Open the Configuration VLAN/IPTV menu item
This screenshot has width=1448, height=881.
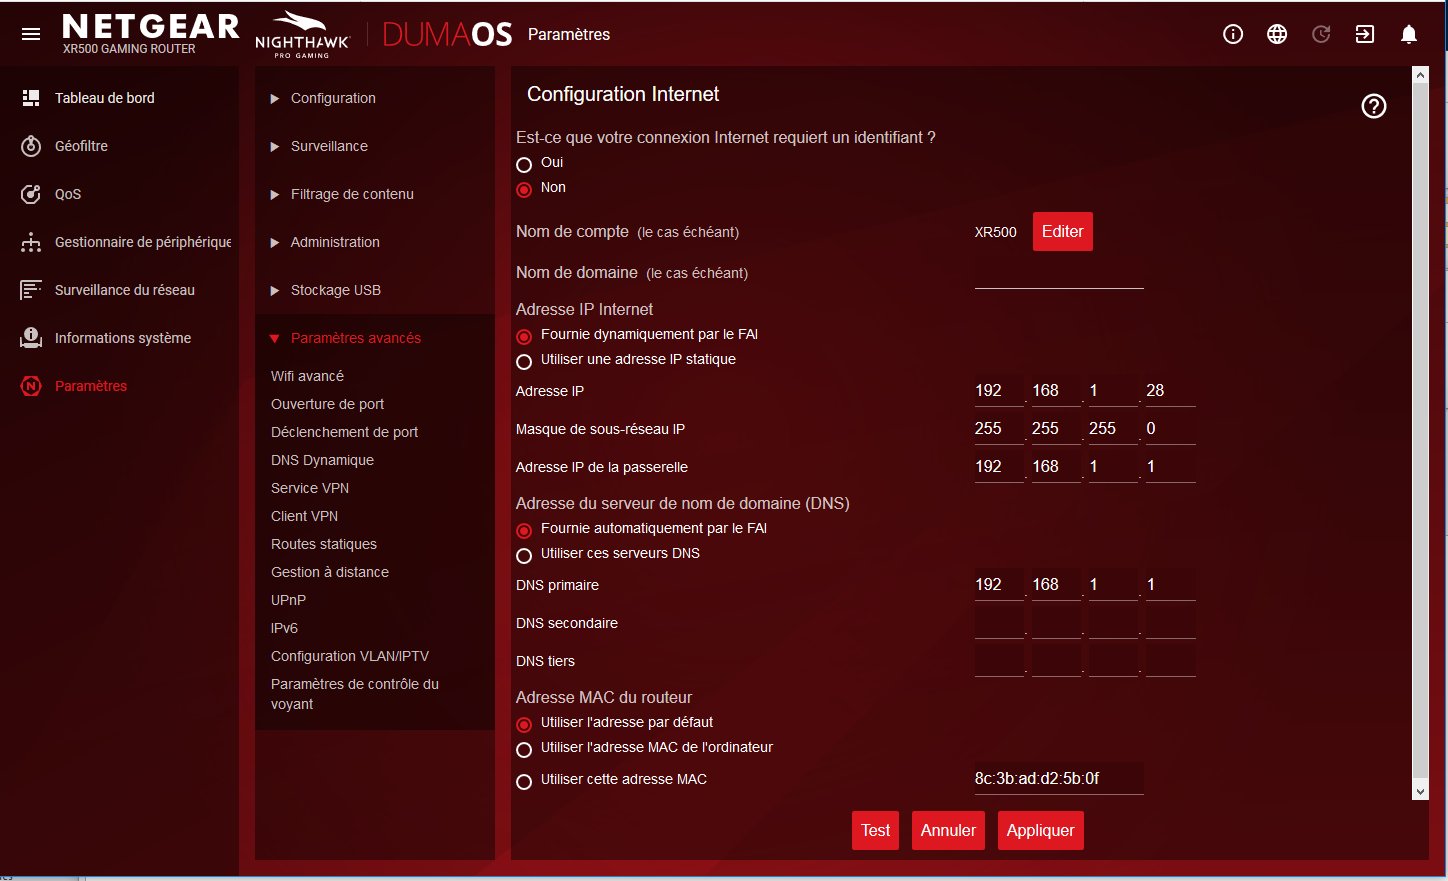point(350,655)
